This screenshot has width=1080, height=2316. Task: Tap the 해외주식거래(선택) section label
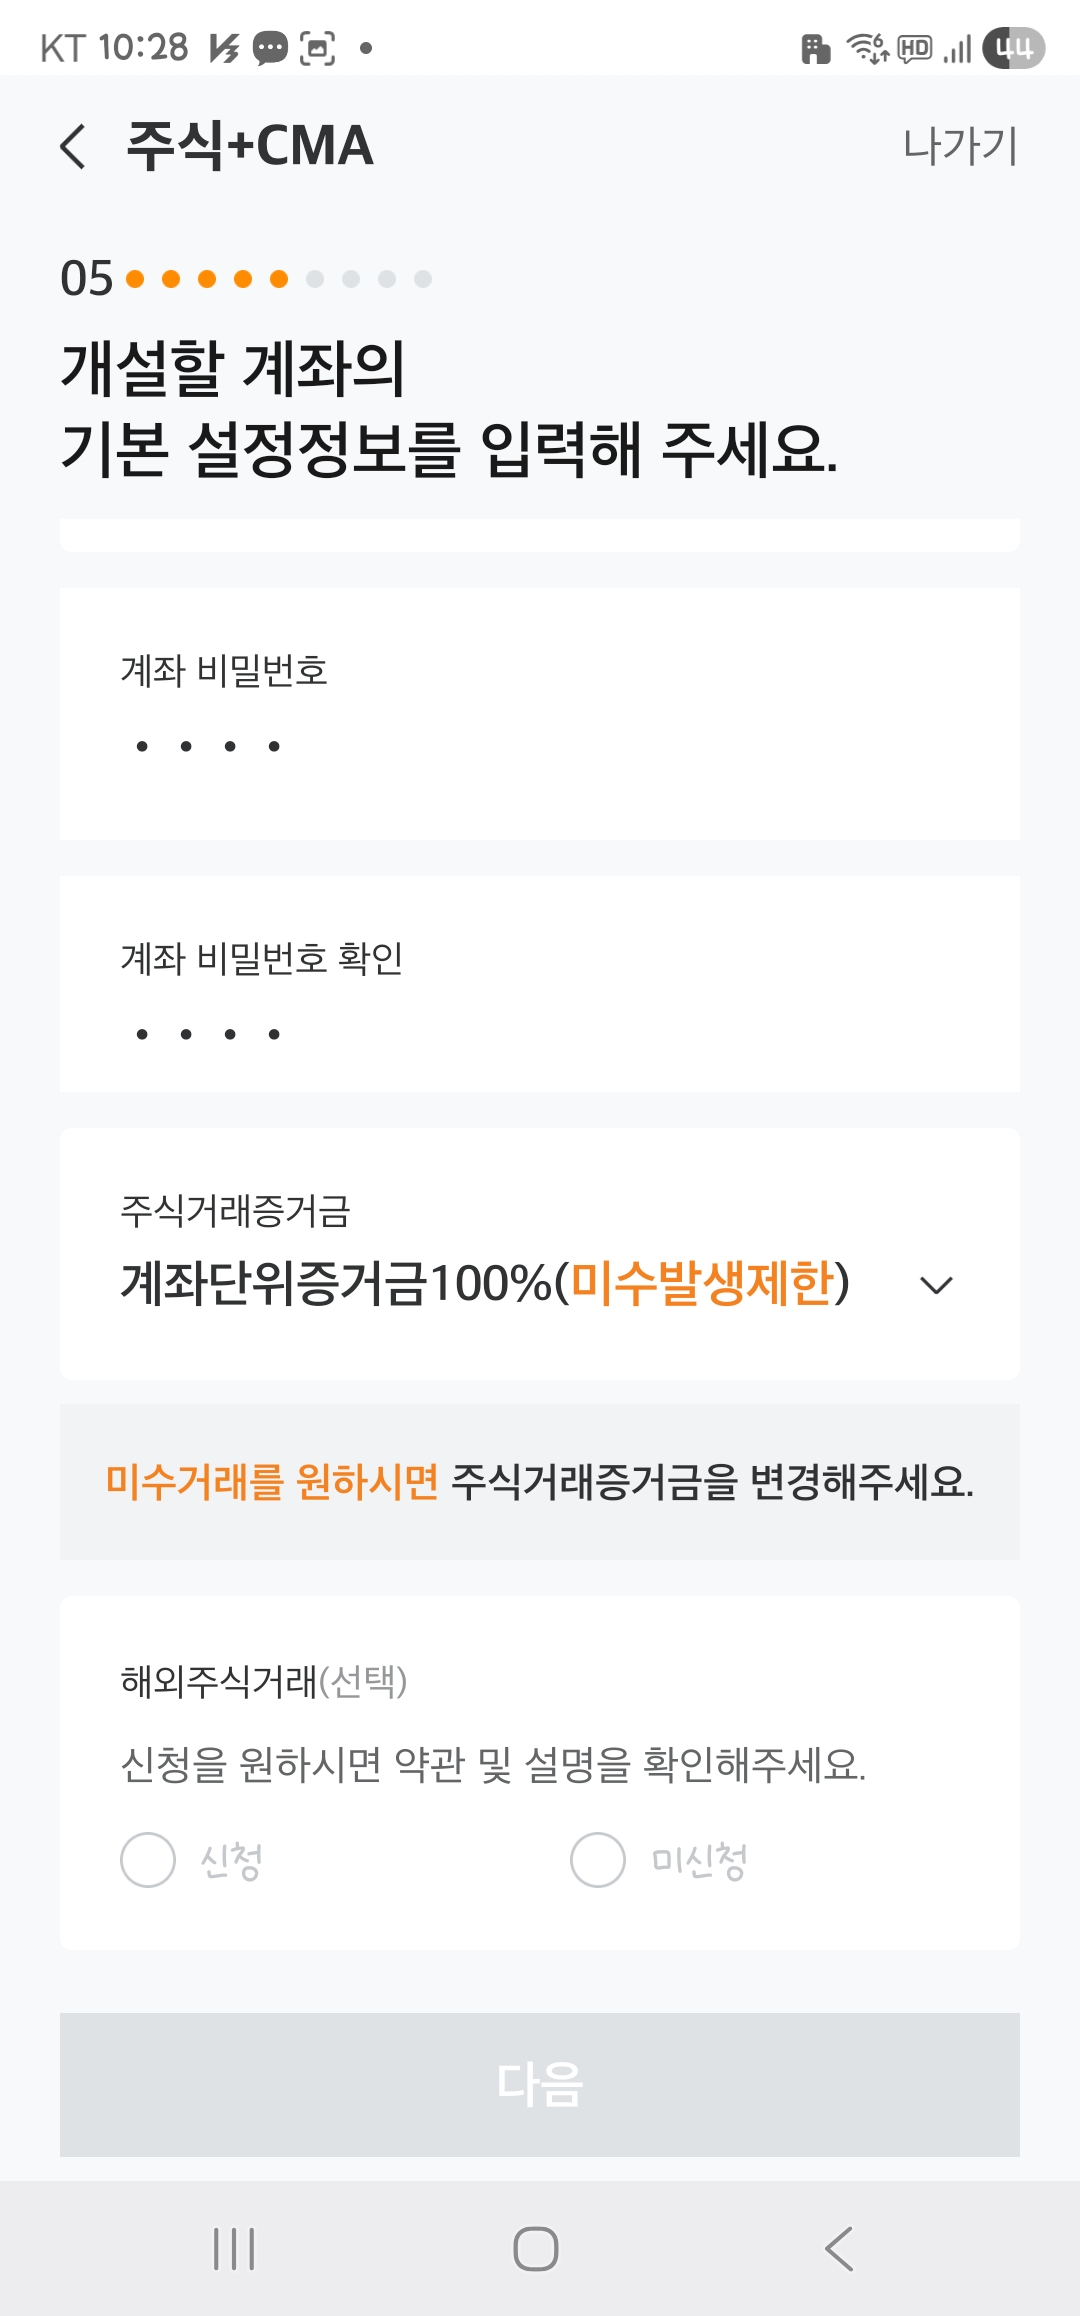point(263,1681)
